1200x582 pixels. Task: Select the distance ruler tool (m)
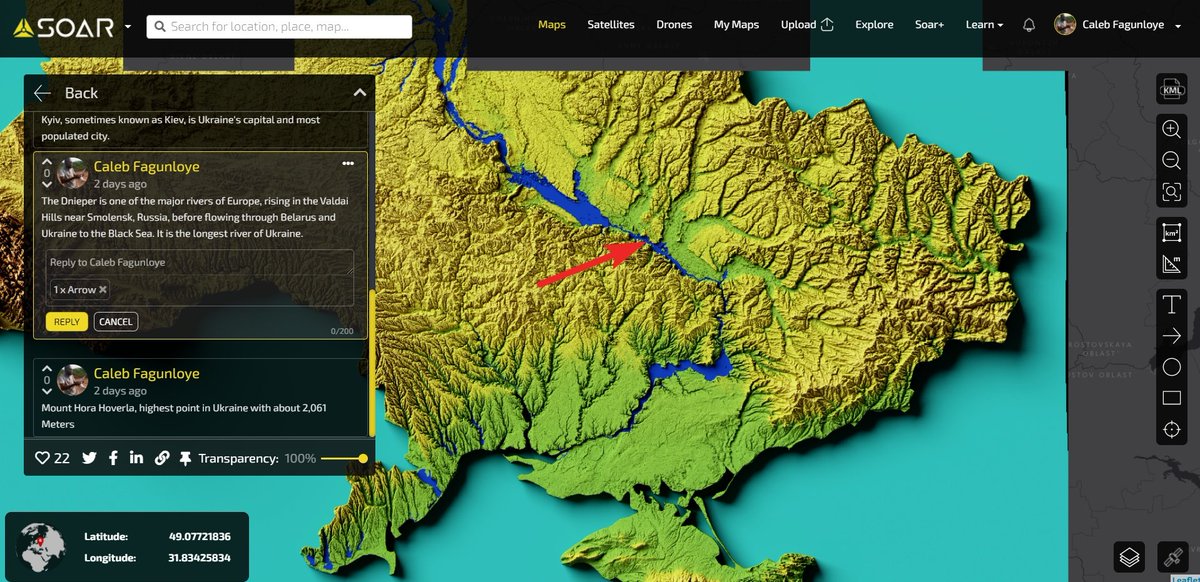tap(1171, 265)
